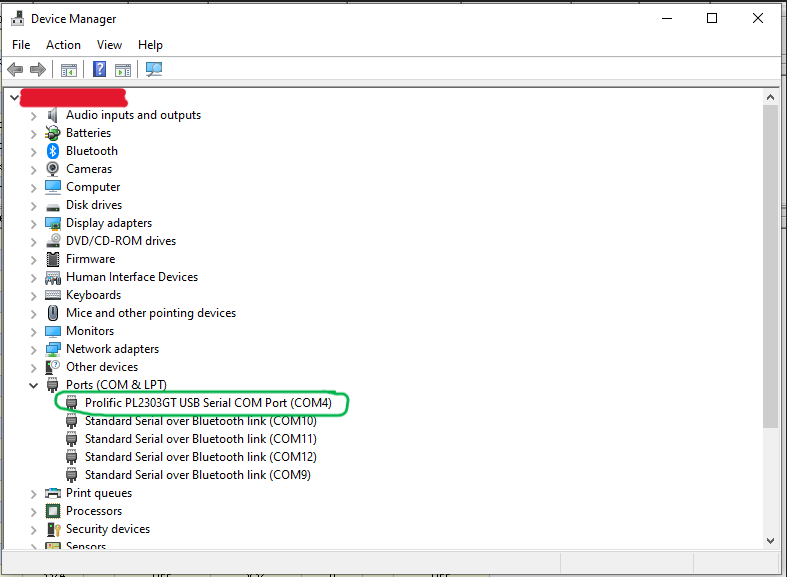Image resolution: width=787 pixels, height=577 pixels.
Task: Click the vertical scrollbar thumb
Action: point(770,266)
